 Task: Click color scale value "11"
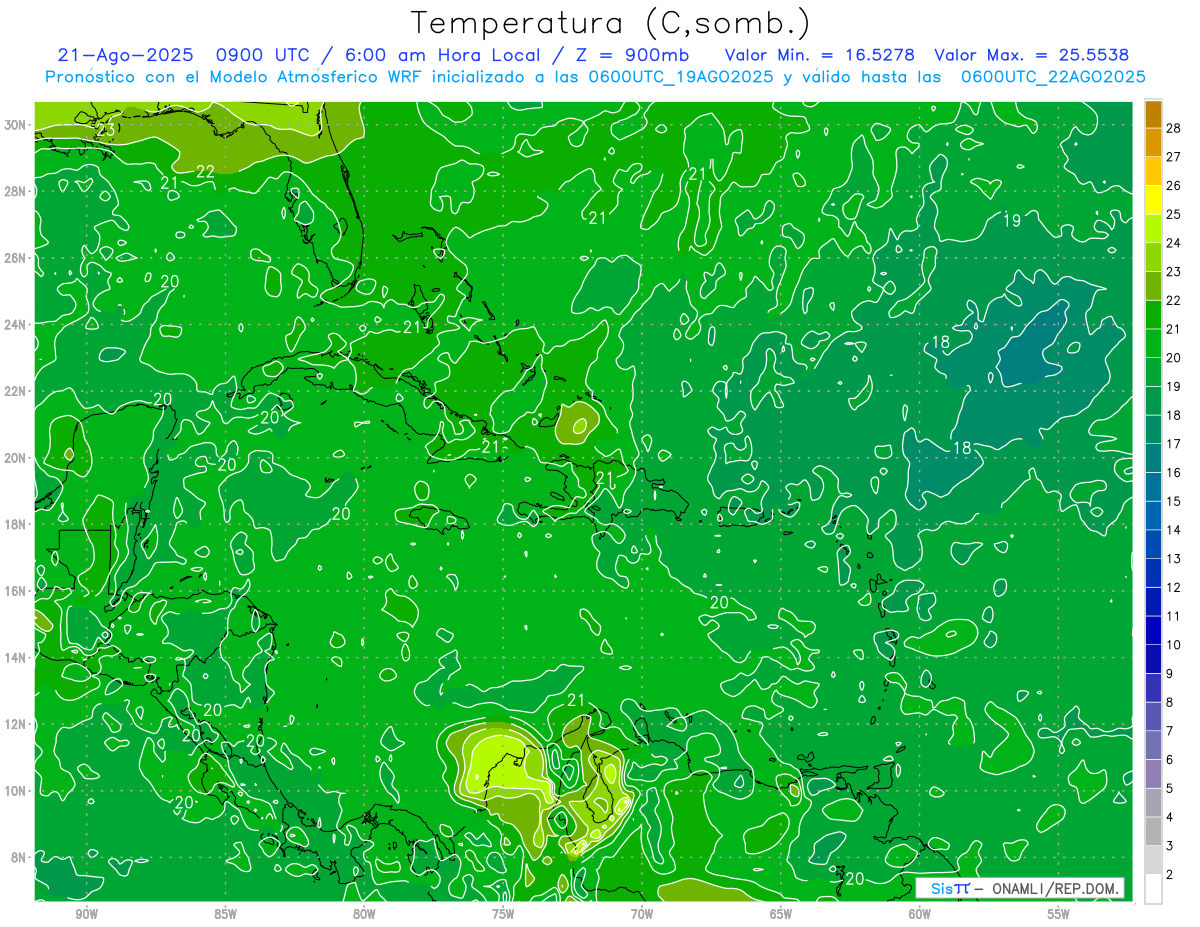1174,616
